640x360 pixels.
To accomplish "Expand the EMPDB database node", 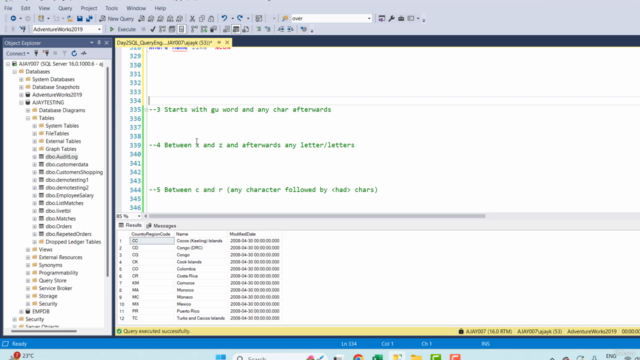I will (21, 311).
